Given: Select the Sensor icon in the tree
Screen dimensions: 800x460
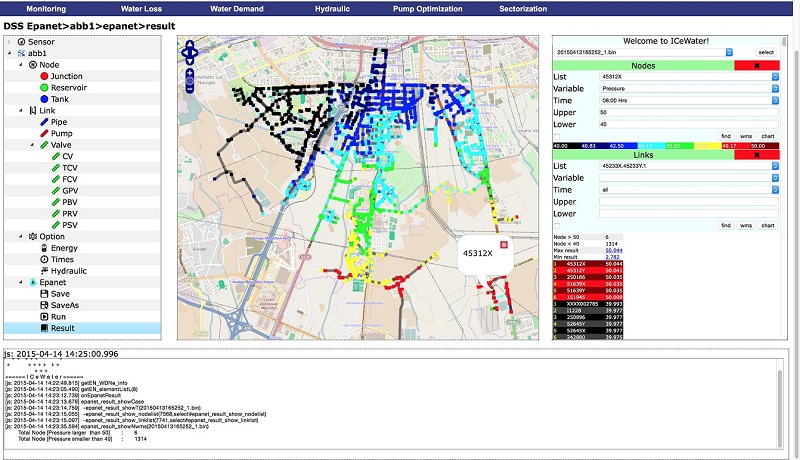Looking at the screenshot, I should (x=21, y=42).
